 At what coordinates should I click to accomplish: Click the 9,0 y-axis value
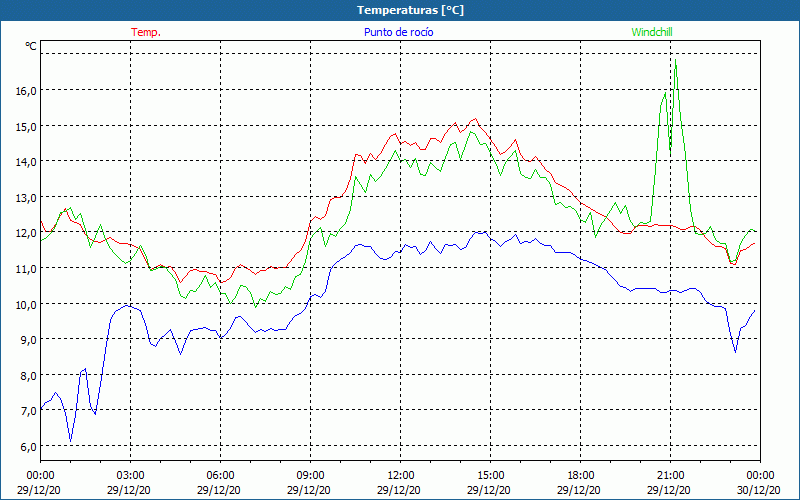tap(28, 340)
